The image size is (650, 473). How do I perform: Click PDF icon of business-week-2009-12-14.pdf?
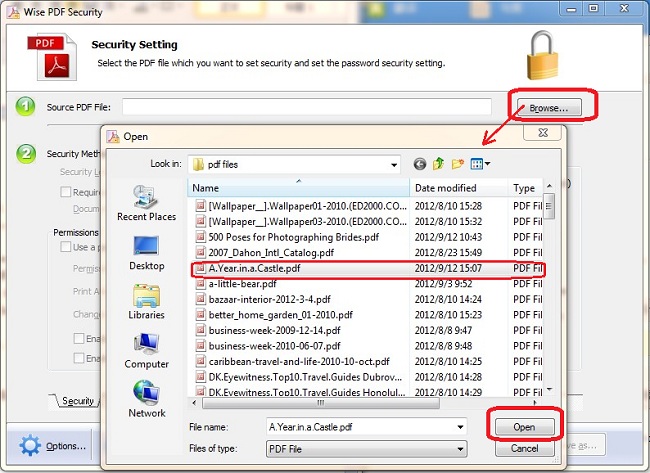click(x=201, y=330)
